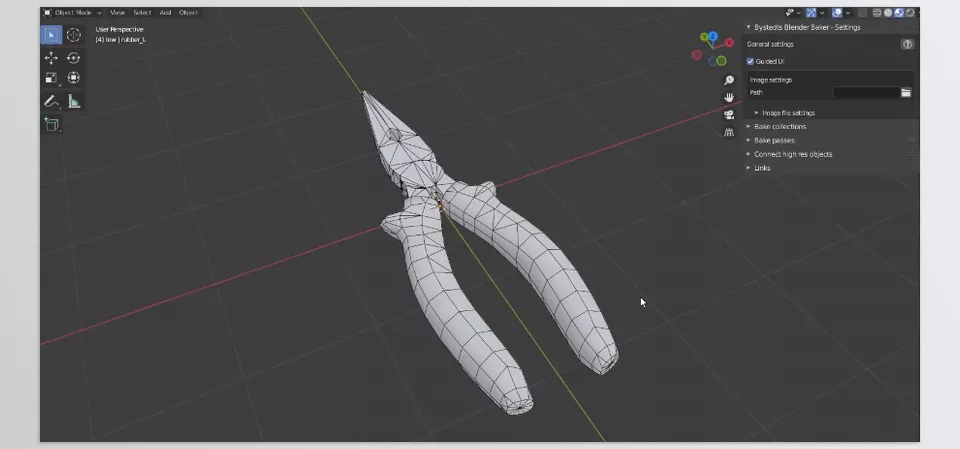Pick the Scale tool
960x449 pixels.
pos(51,77)
